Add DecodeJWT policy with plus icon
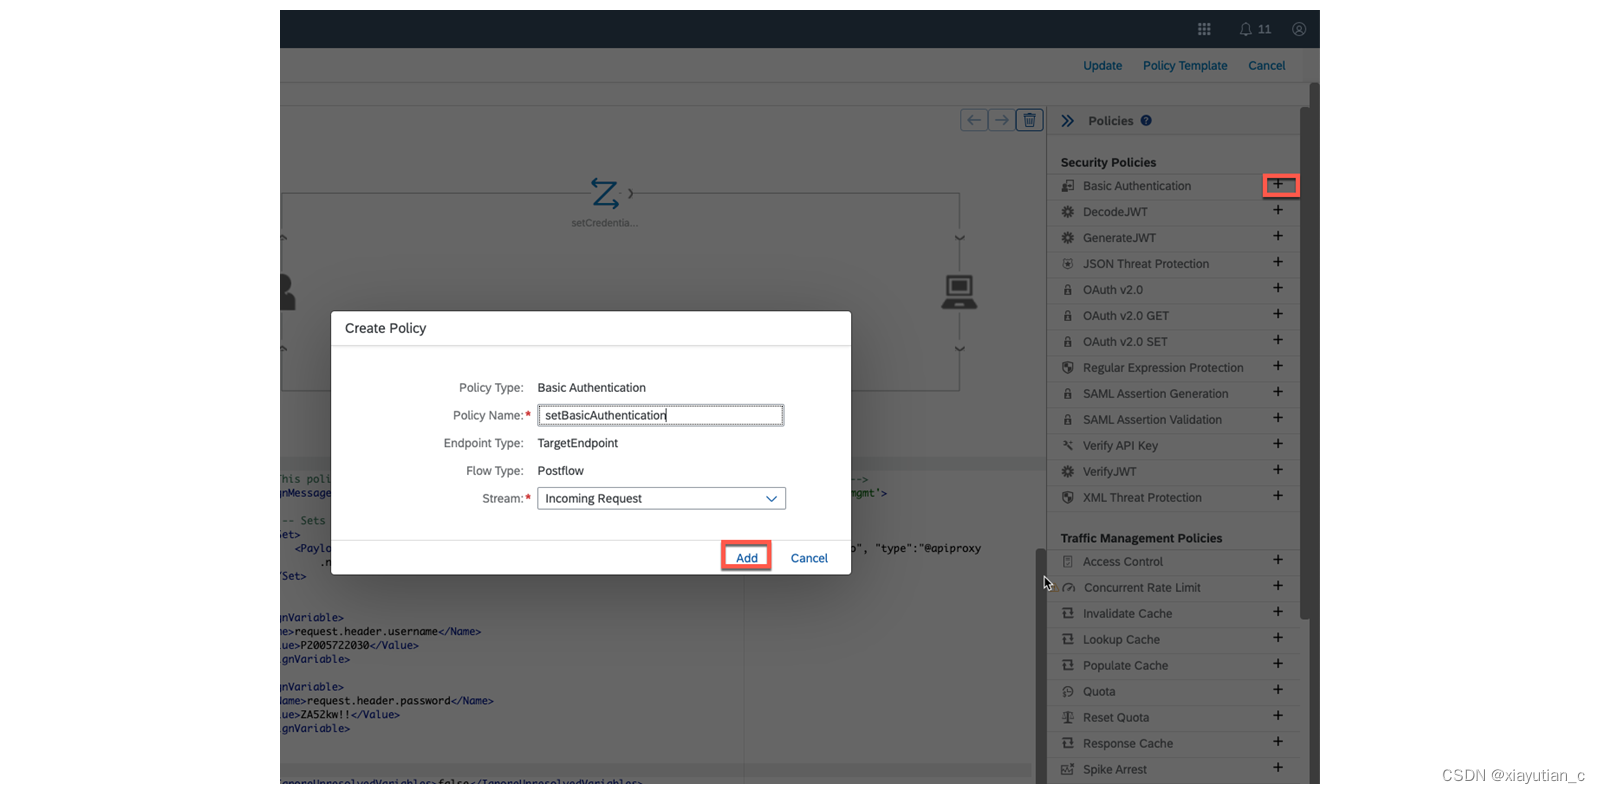This screenshot has width=1600, height=794. 1278,210
